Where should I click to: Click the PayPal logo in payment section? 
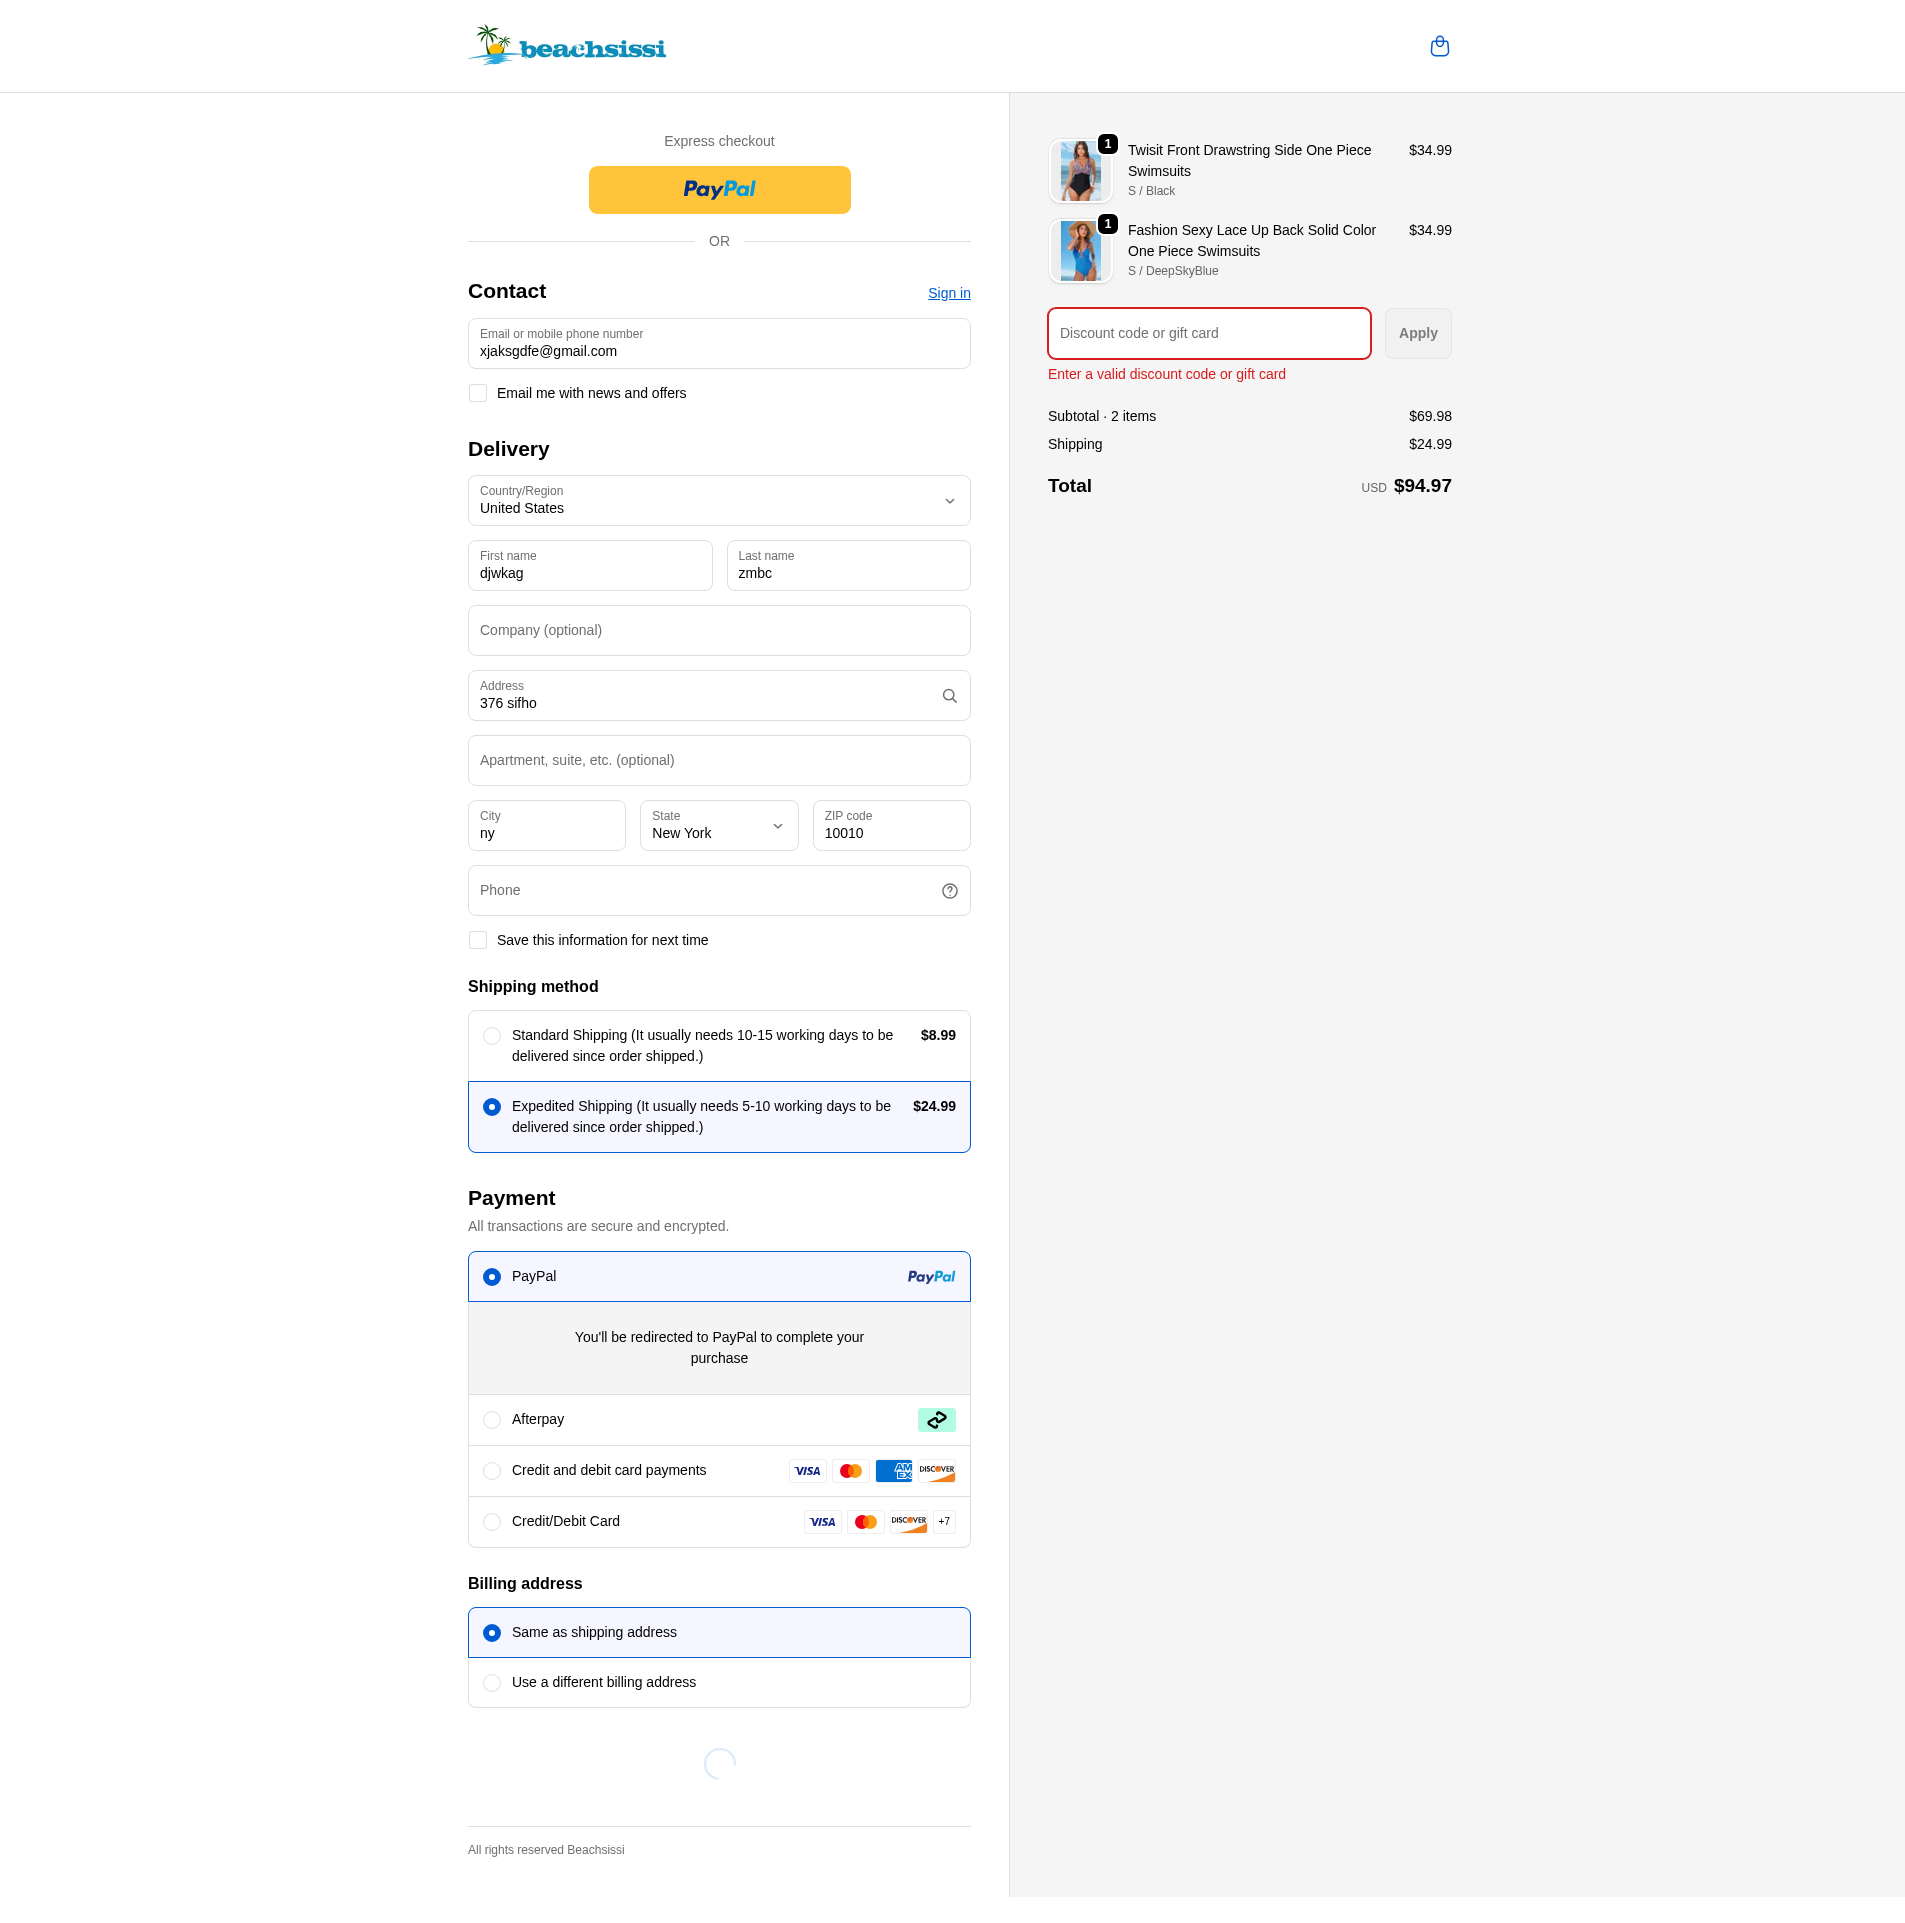[930, 1276]
